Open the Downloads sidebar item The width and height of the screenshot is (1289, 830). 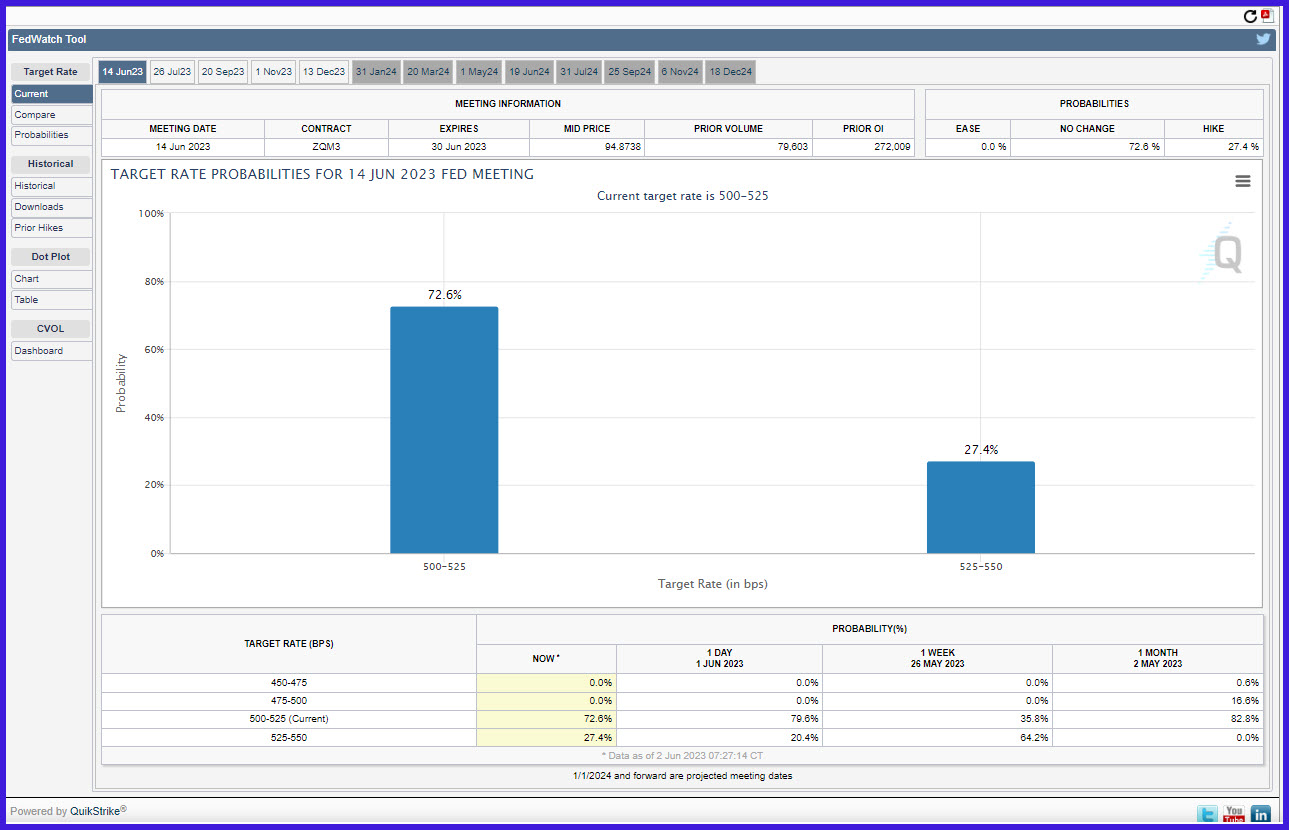[52, 207]
